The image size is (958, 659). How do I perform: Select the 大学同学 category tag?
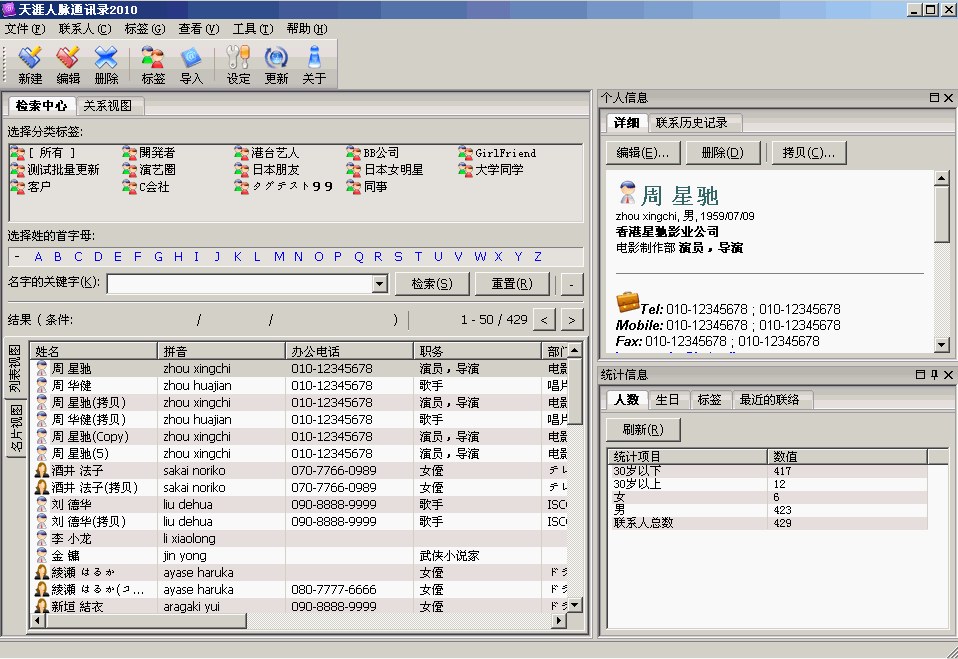pos(491,170)
